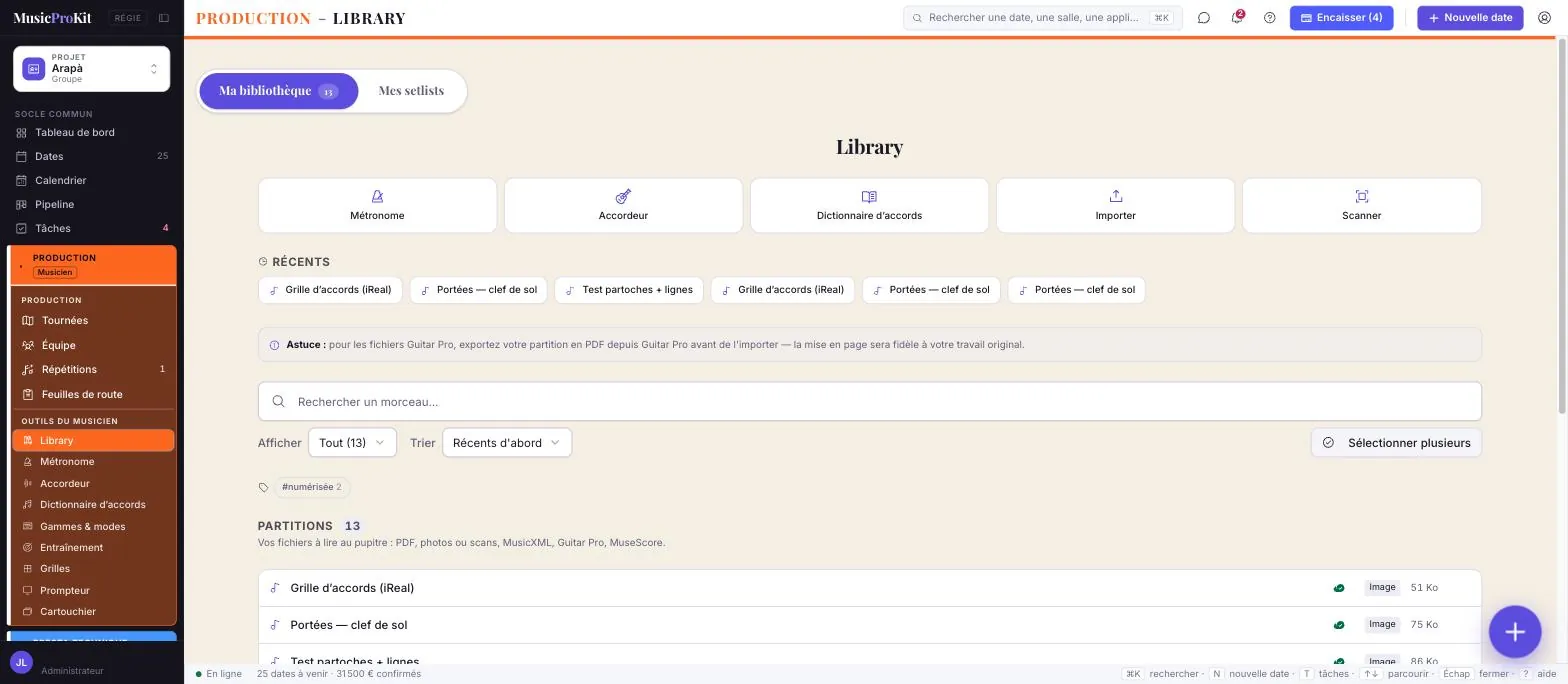Click the En ligne status indicator

(219, 674)
